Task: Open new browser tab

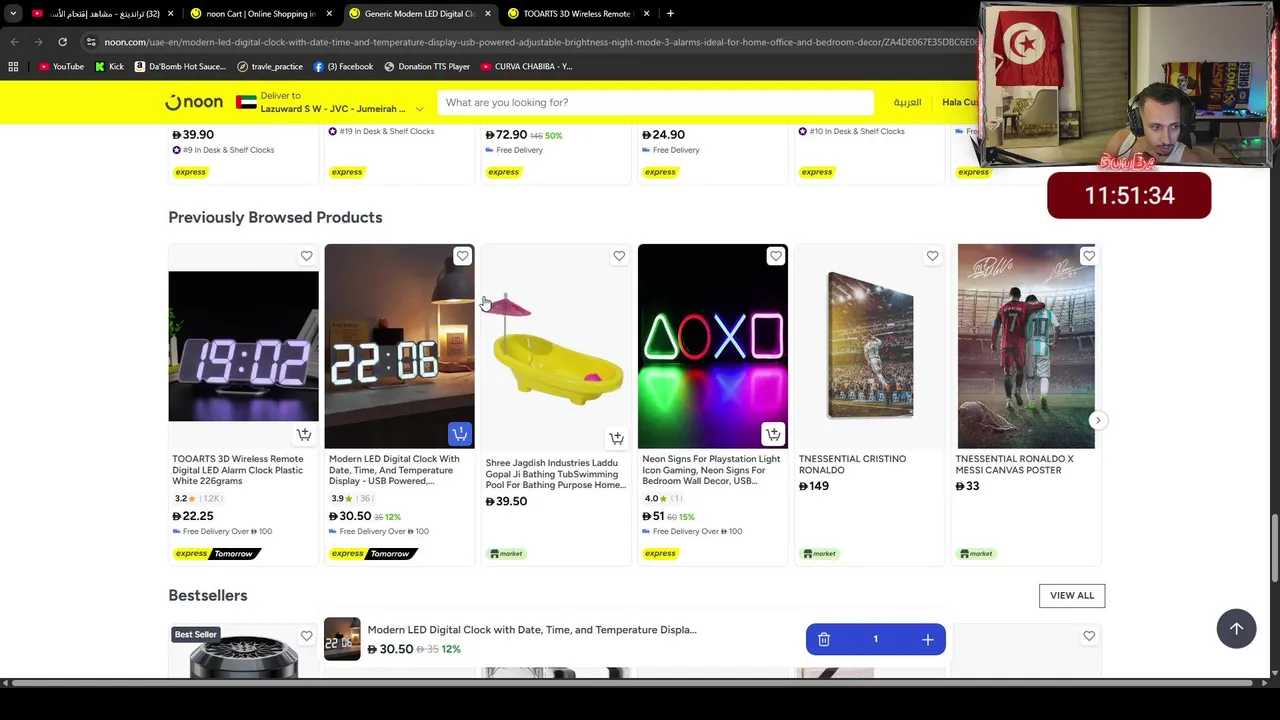Action: 670,13
